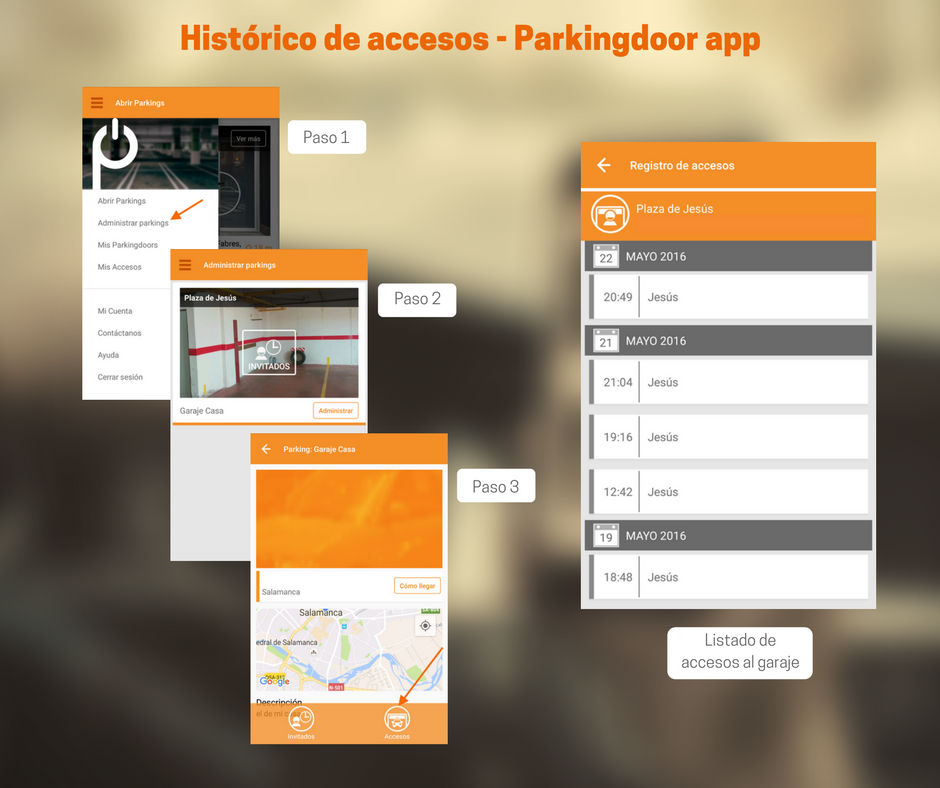Click the Administrar button for Garaje Casa
The width and height of the screenshot is (940, 788).
pos(336,411)
